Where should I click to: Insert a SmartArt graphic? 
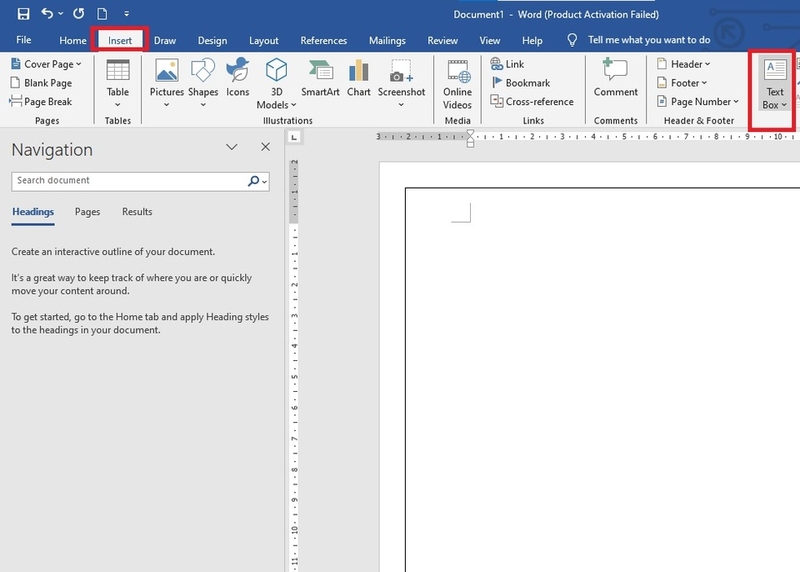pyautogui.click(x=320, y=80)
